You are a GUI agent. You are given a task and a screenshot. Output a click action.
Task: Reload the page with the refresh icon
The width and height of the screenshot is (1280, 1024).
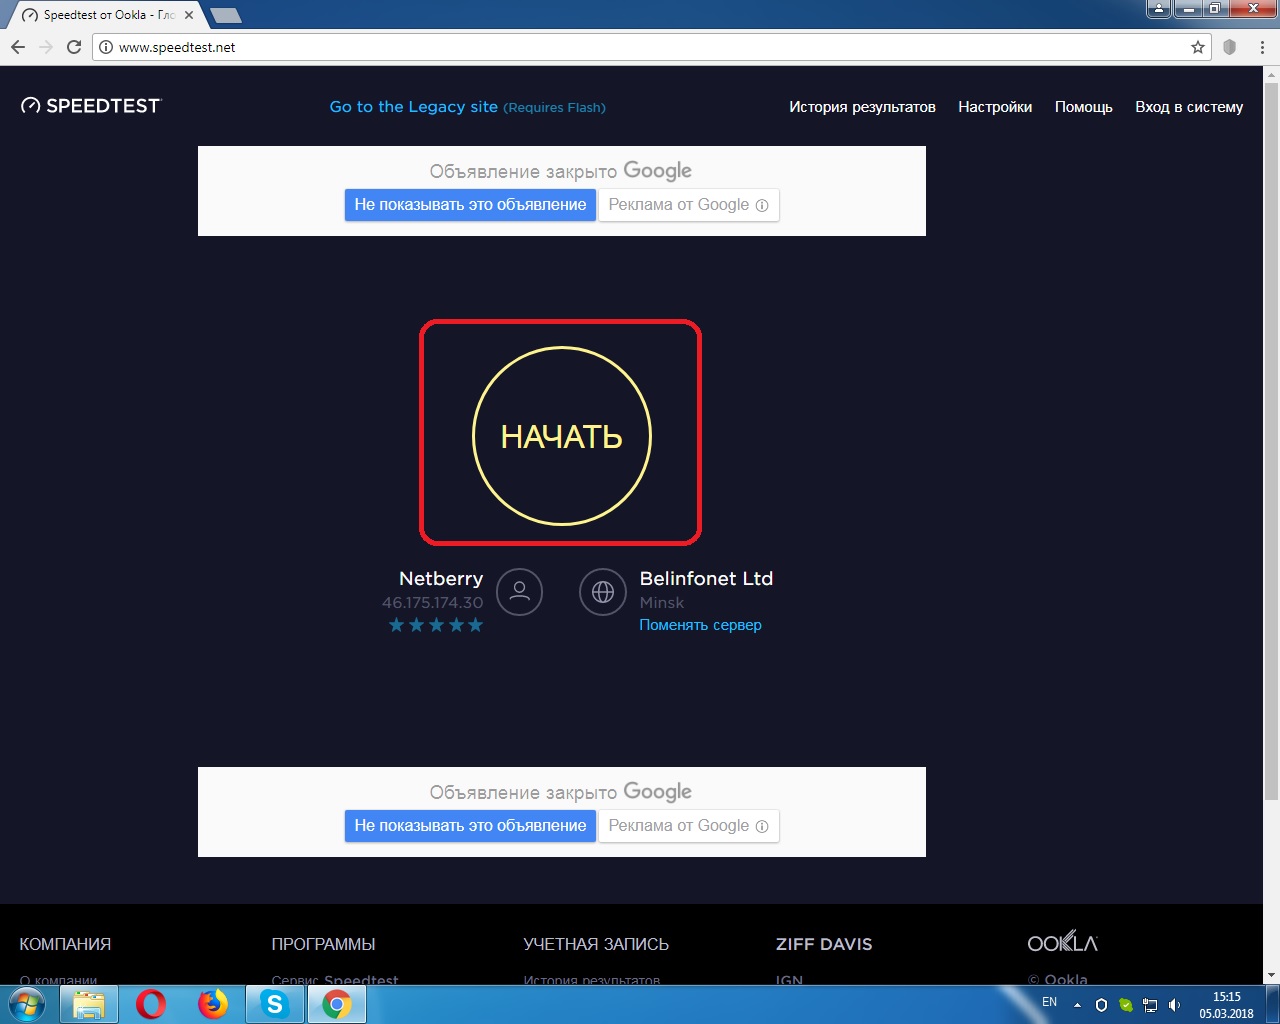74,47
